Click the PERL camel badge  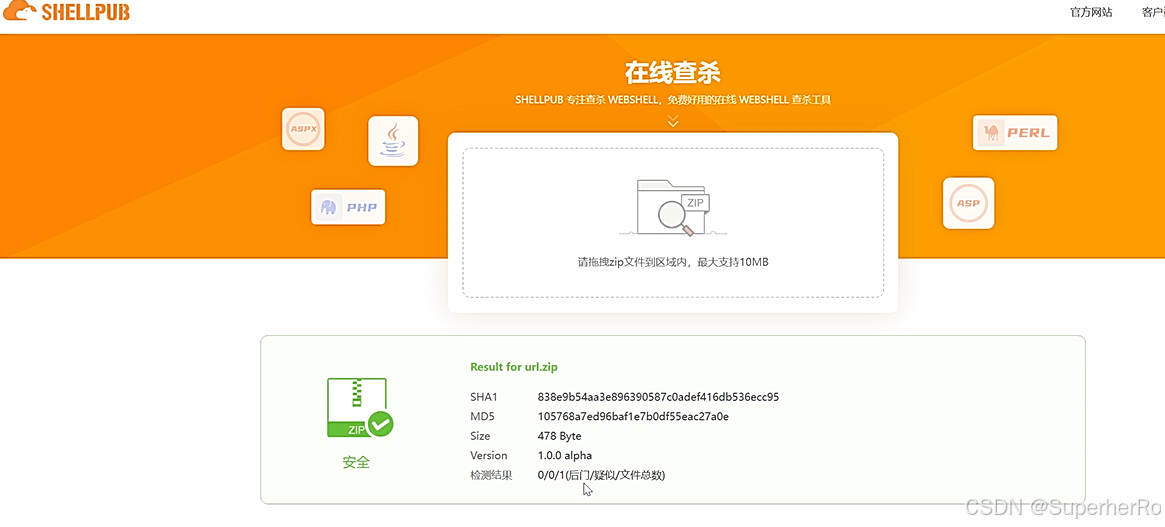pyautogui.click(x=1015, y=133)
